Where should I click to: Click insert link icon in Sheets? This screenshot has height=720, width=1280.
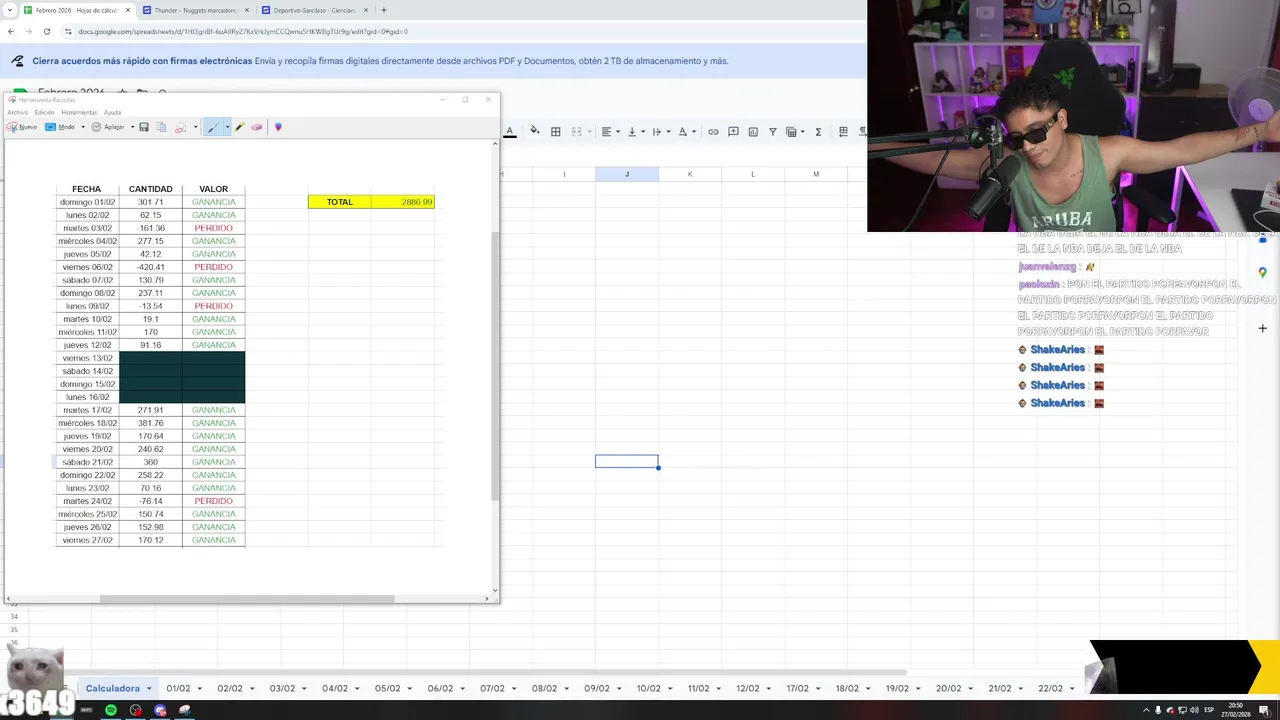[713, 131]
